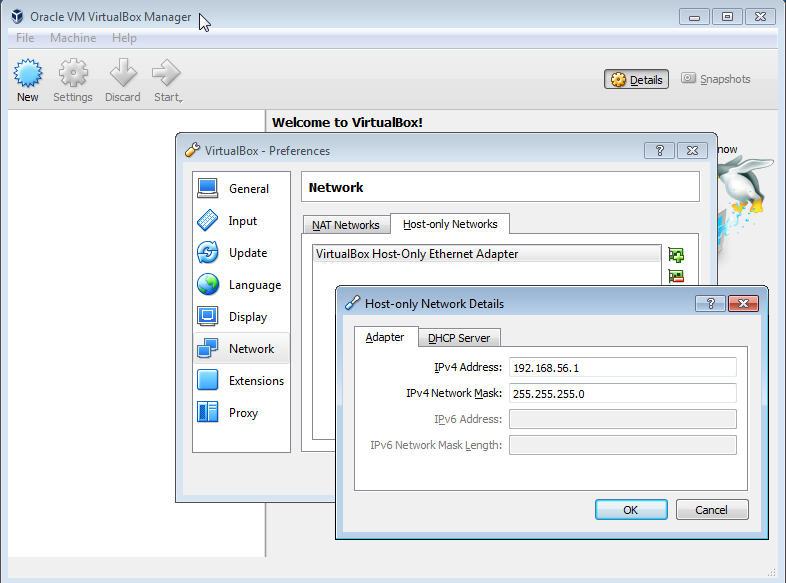Switch to the DHCP Server tab
786x583 pixels.
click(459, 338)
